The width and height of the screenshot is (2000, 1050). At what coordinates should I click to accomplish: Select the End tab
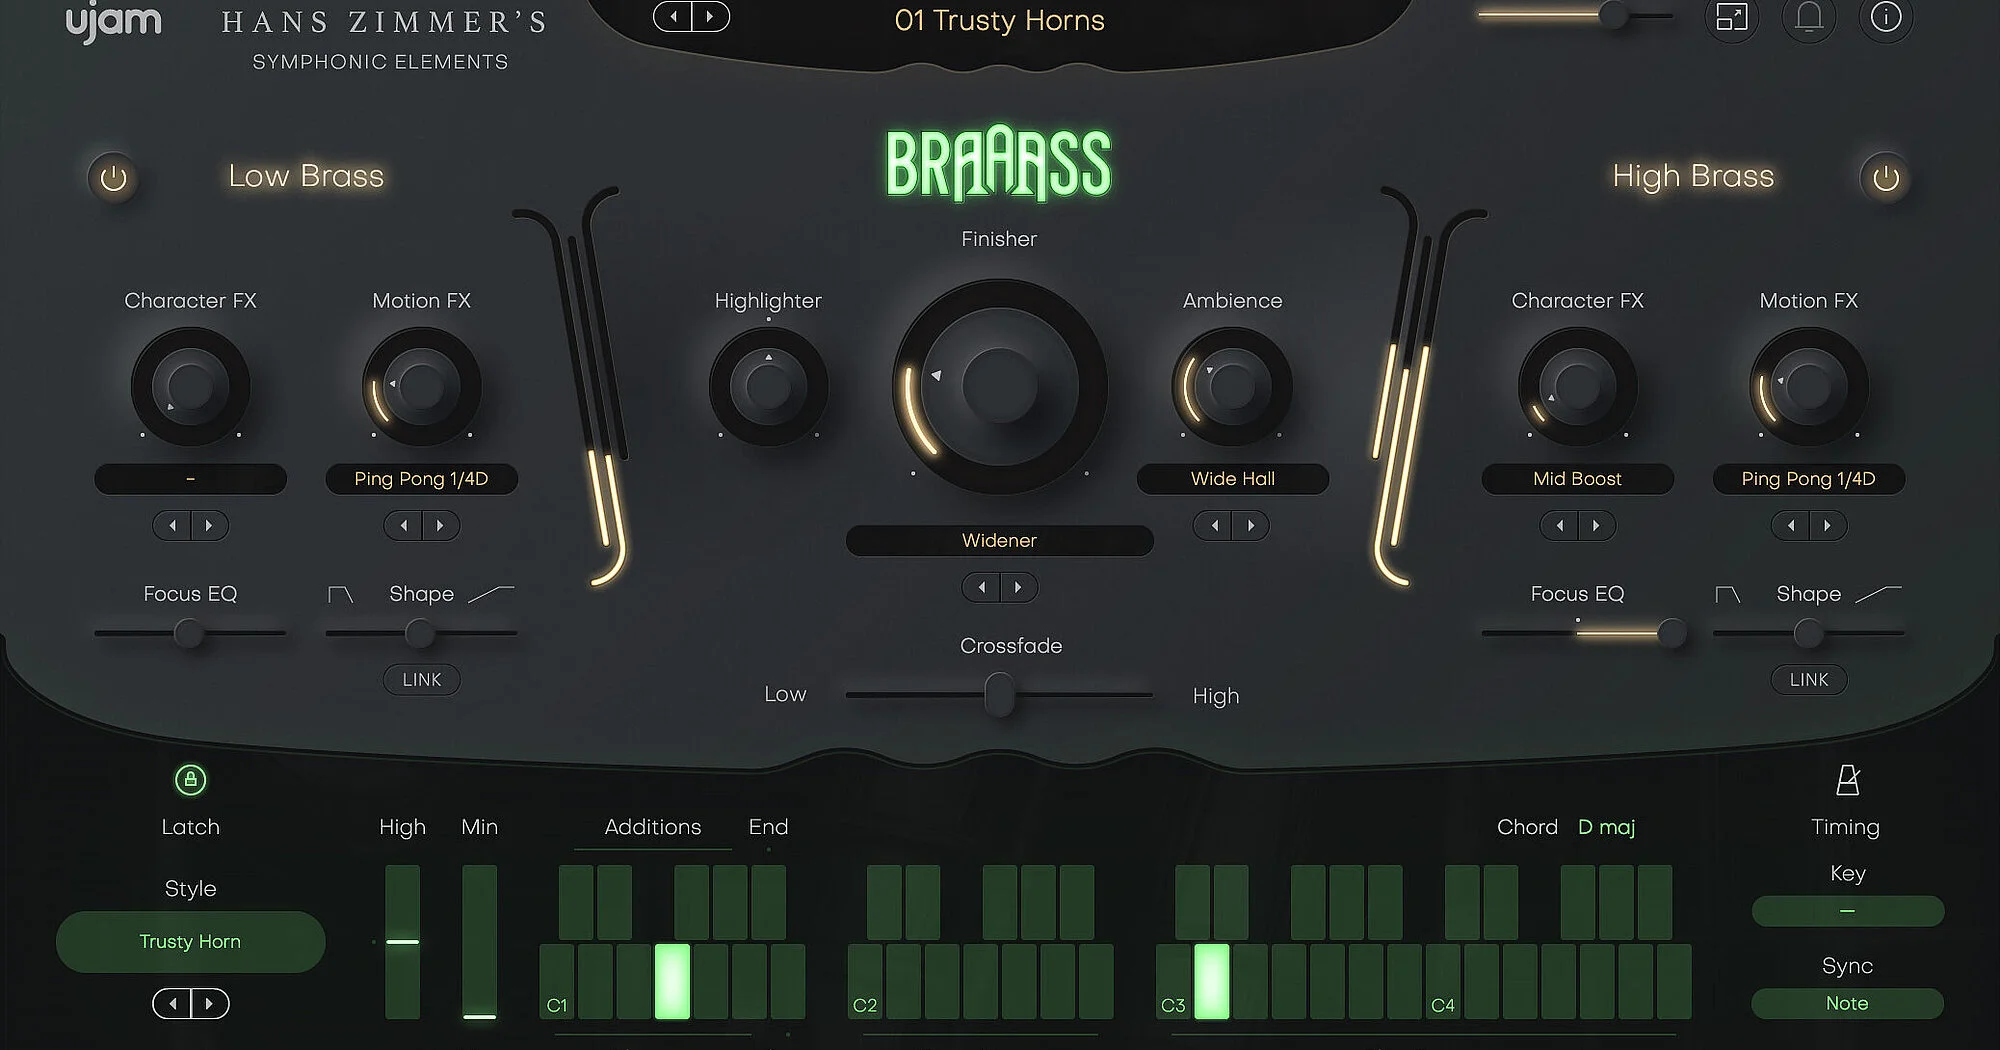767,826
